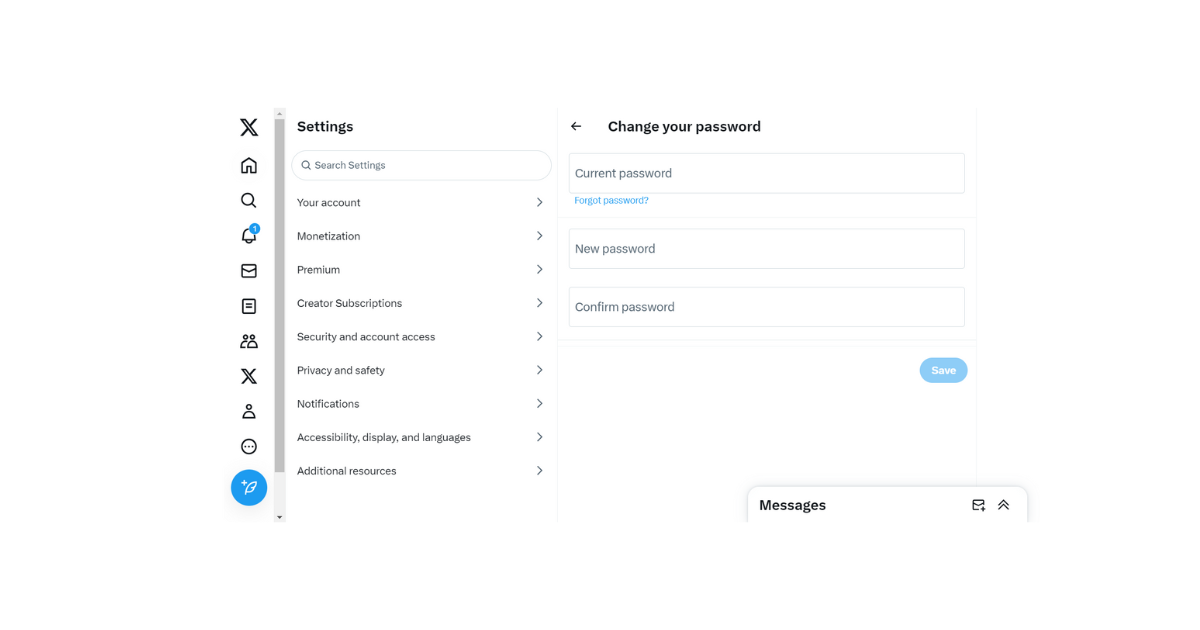Viewport: 1200px width, 630px height.
Task: Expand the Your account settings section
Action: point(420,203)
